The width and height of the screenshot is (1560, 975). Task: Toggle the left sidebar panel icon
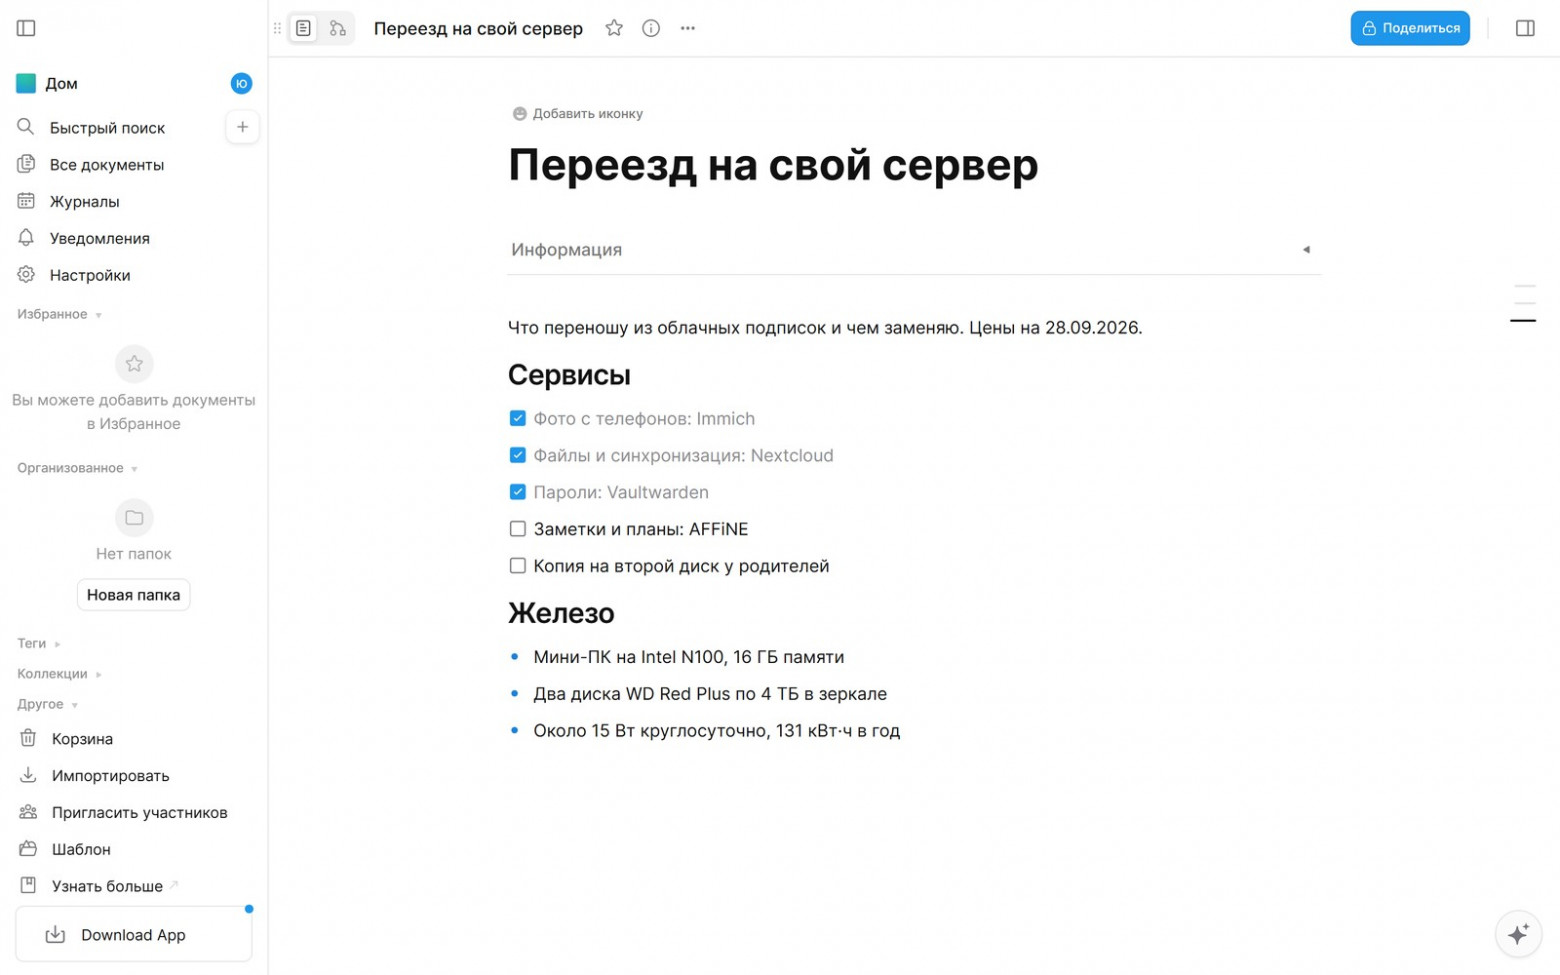pos(26,28)
